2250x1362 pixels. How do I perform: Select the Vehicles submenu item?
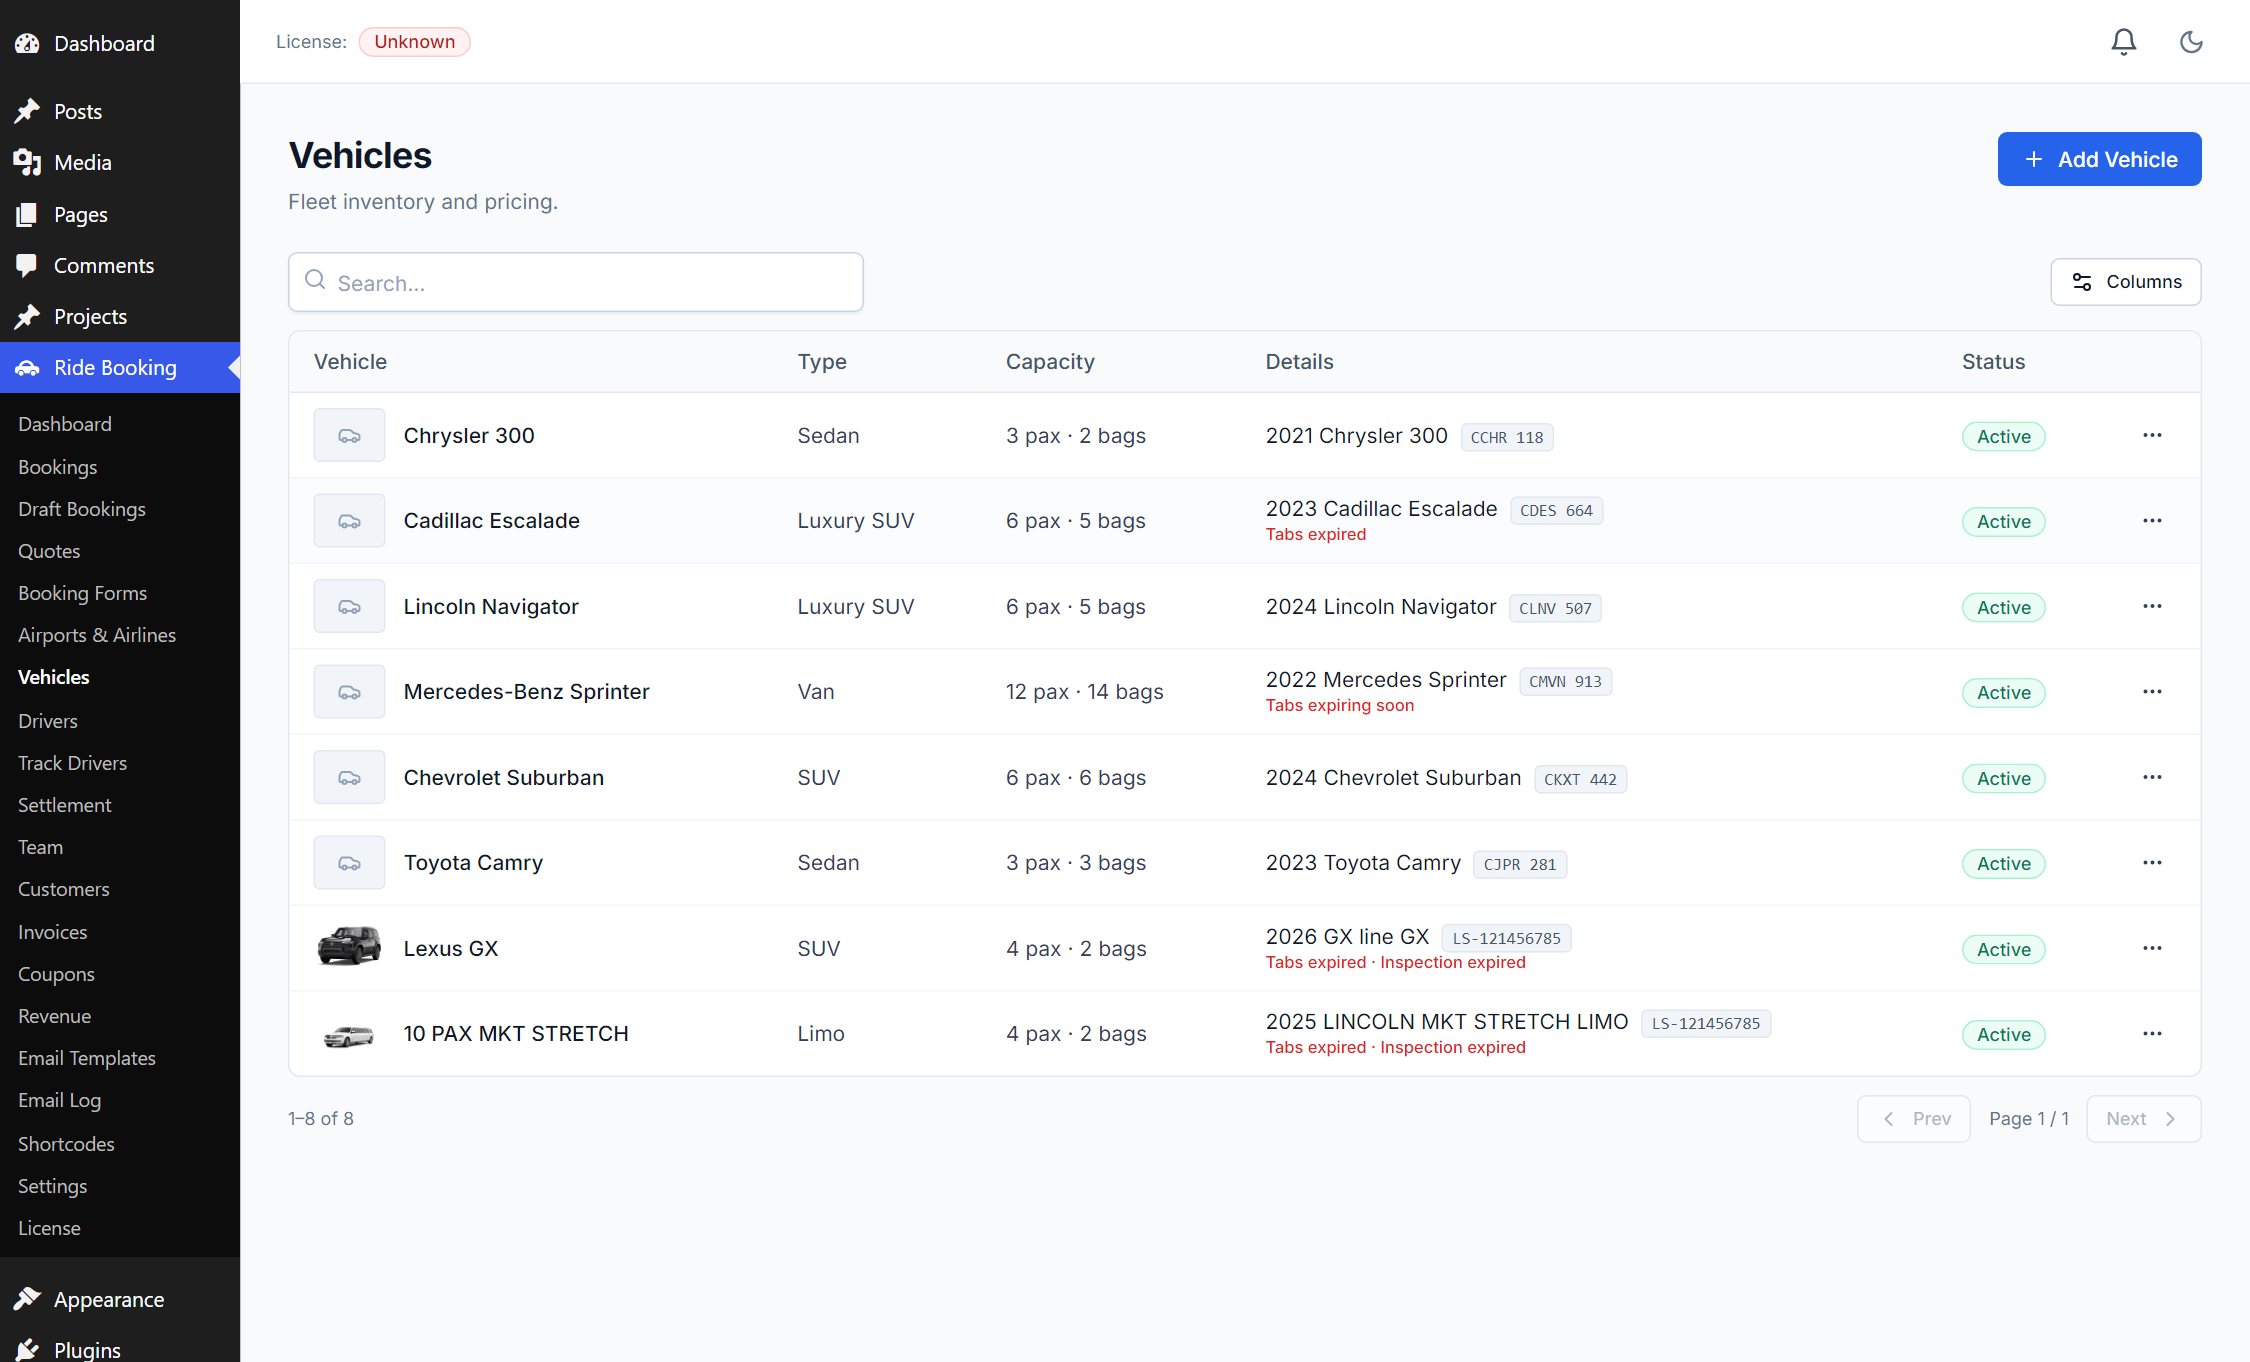click(x=54, y=677)
